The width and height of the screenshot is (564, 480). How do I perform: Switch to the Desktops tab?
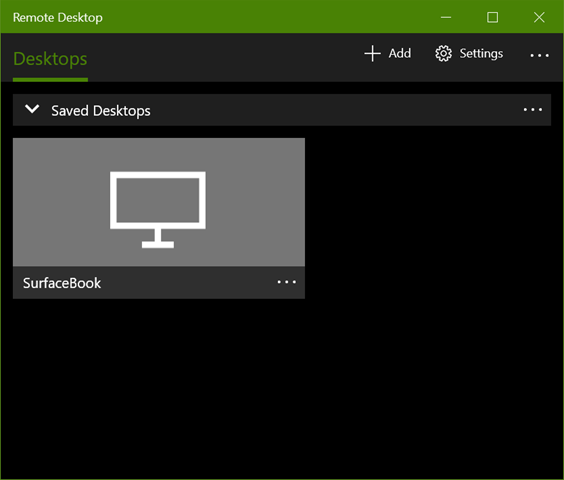click(x=50, y=59)
